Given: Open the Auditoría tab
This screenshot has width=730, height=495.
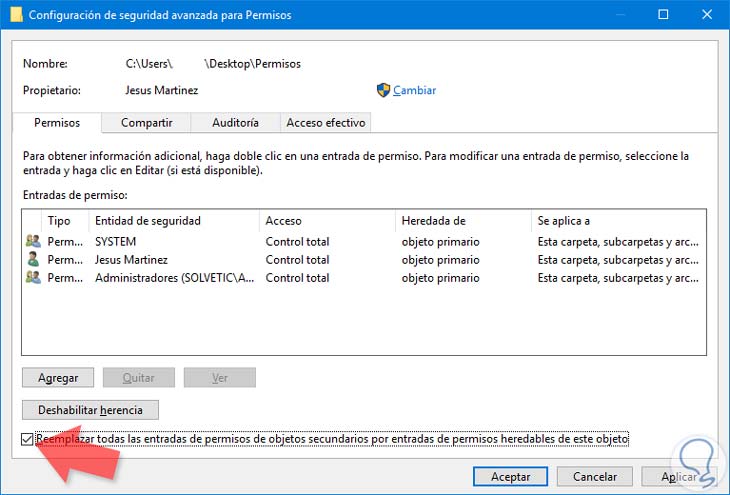Looking at the screenshot, I should point(235,123).
